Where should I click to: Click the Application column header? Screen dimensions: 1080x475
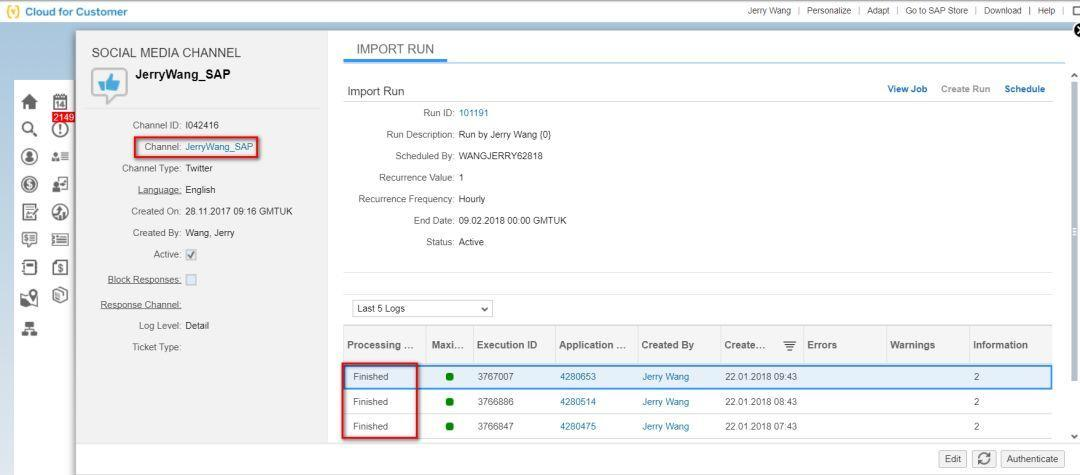[x=596, y=346]
